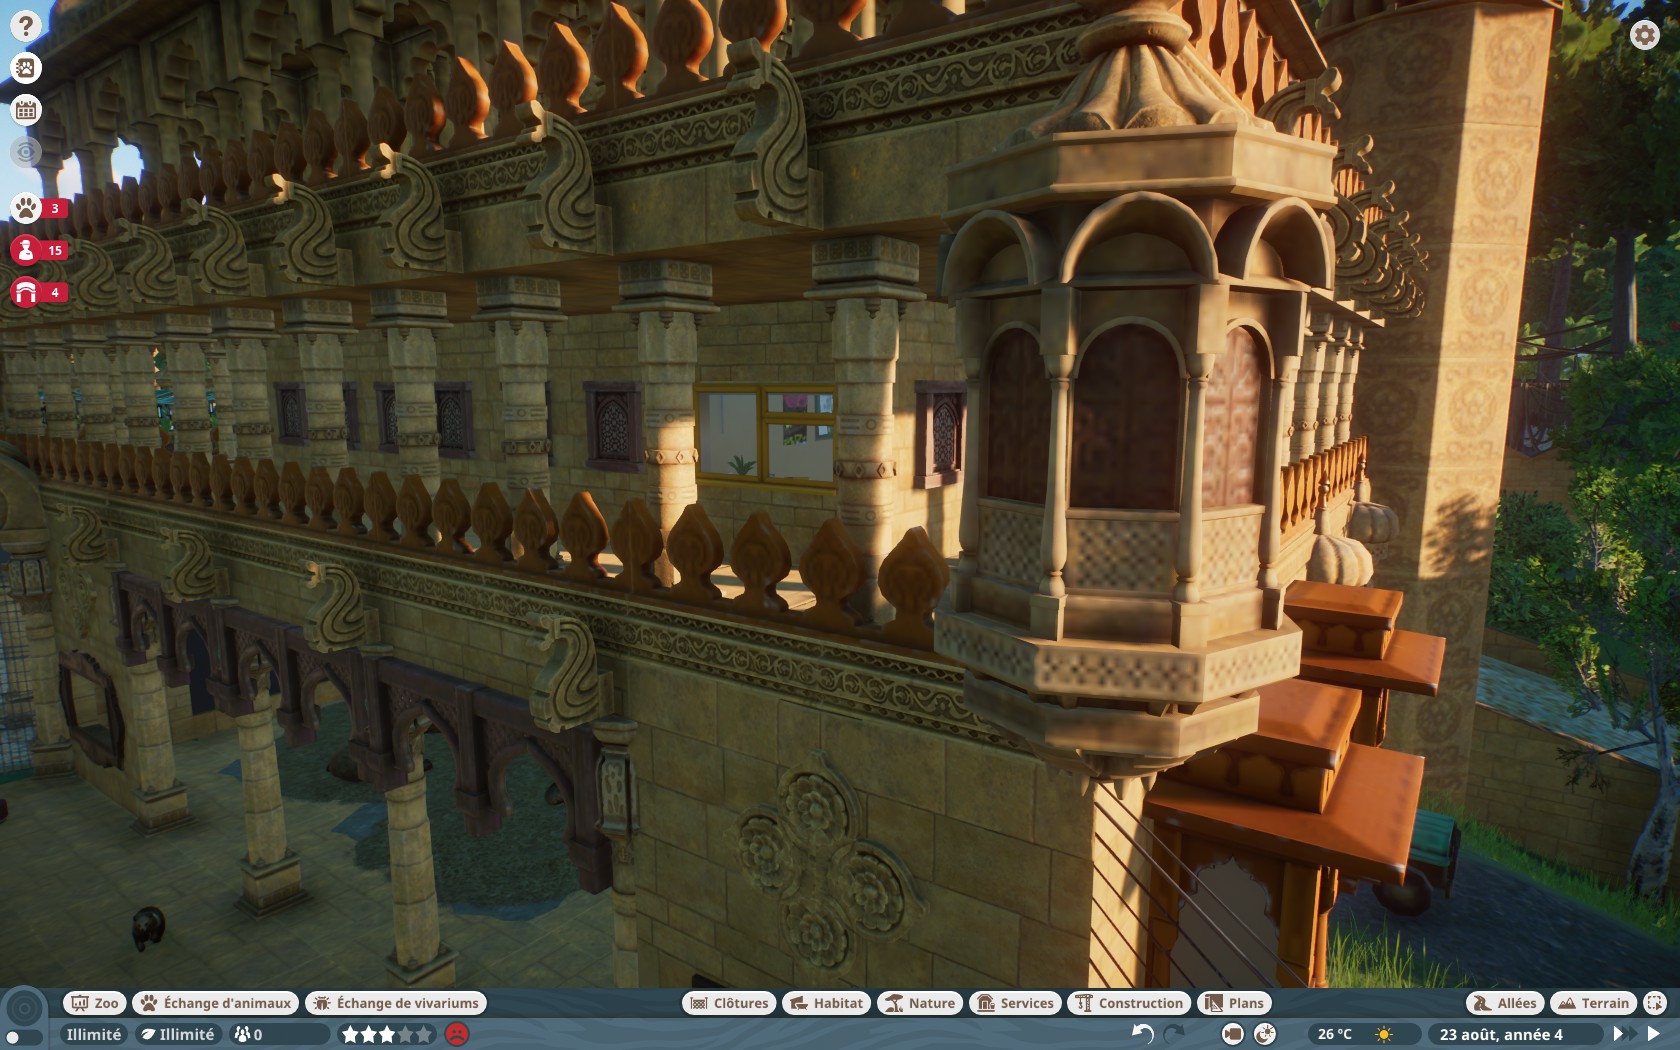This screenshot has width=1680, height=1050.
Task: Open the Allées paths tool
Action: pos(1505,1003)
